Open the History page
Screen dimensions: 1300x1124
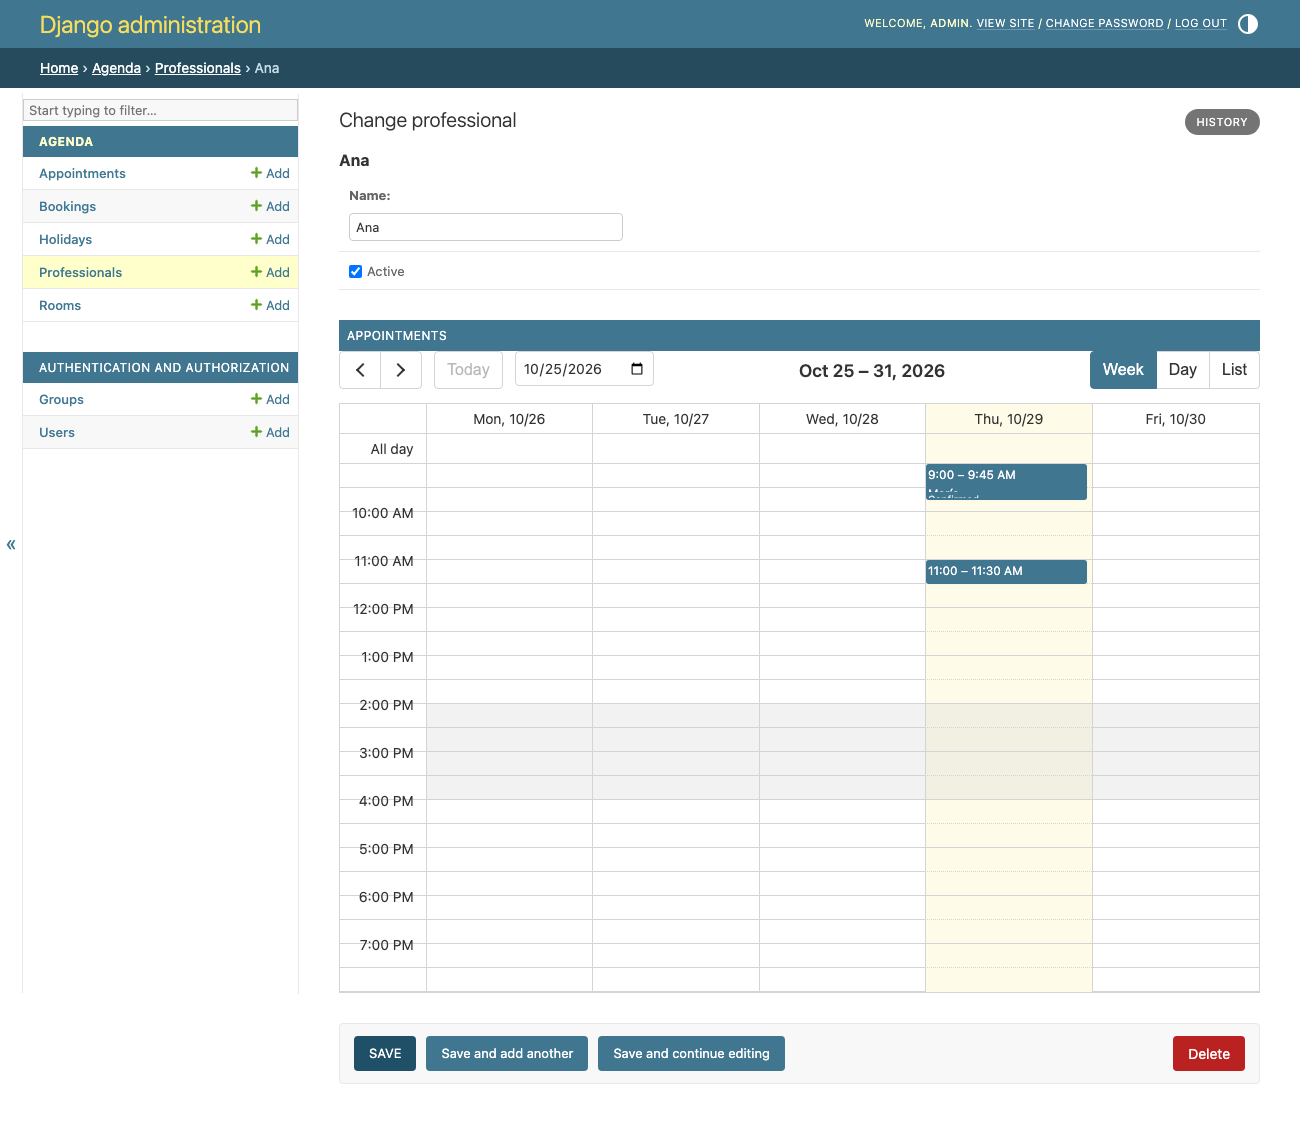pos(1222,122)
